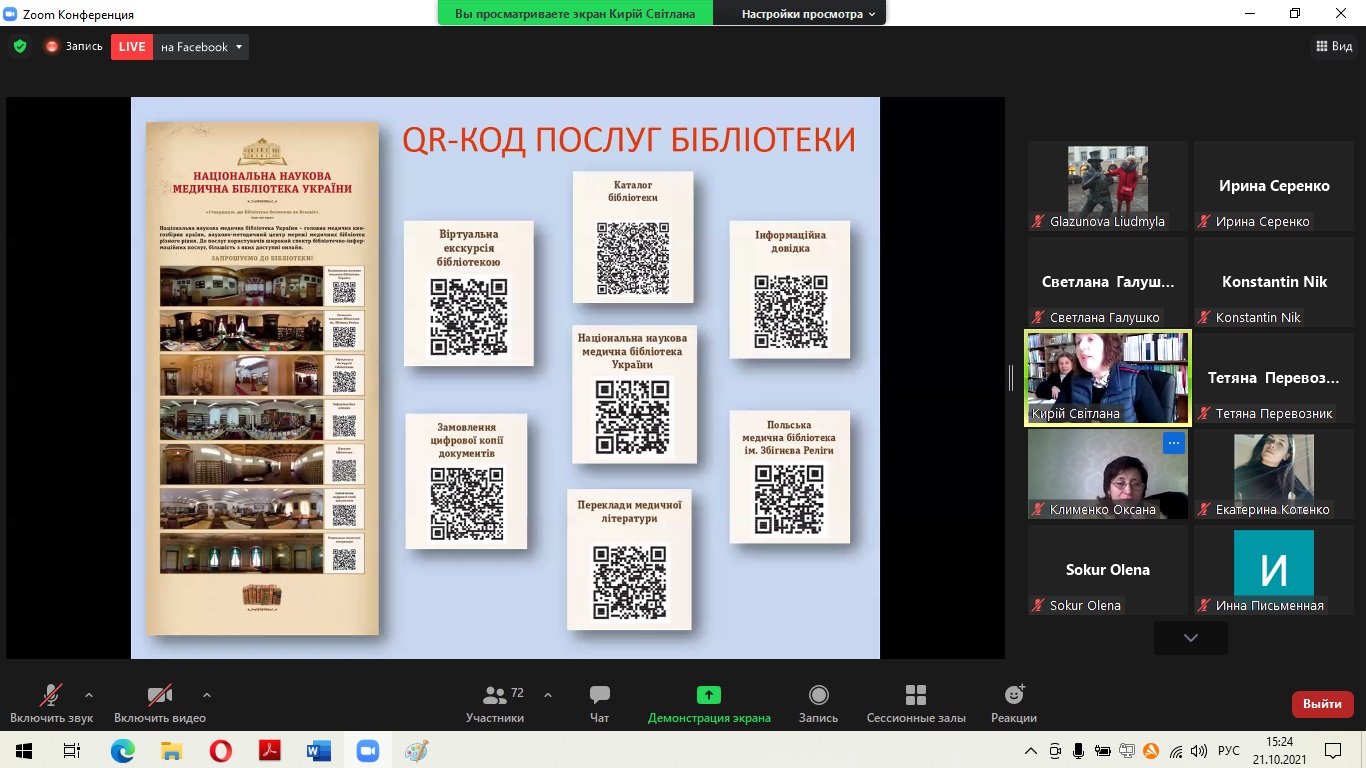Launch Microsoft Edge from the taskbar

tap(122, 751)
